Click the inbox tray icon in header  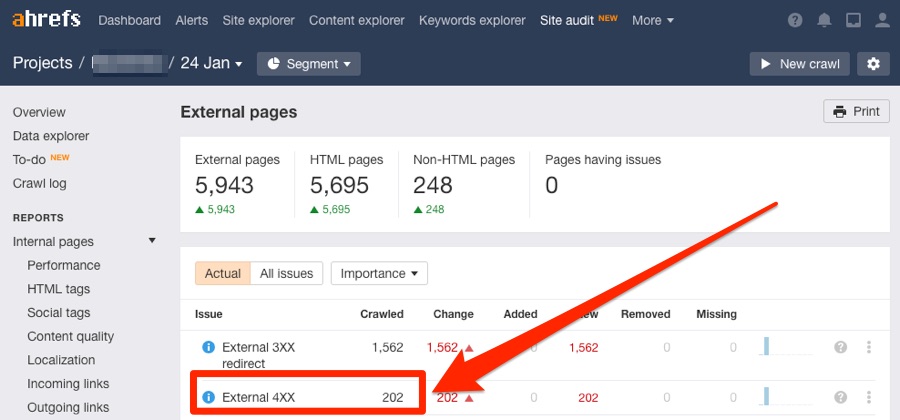click(854, 21)
